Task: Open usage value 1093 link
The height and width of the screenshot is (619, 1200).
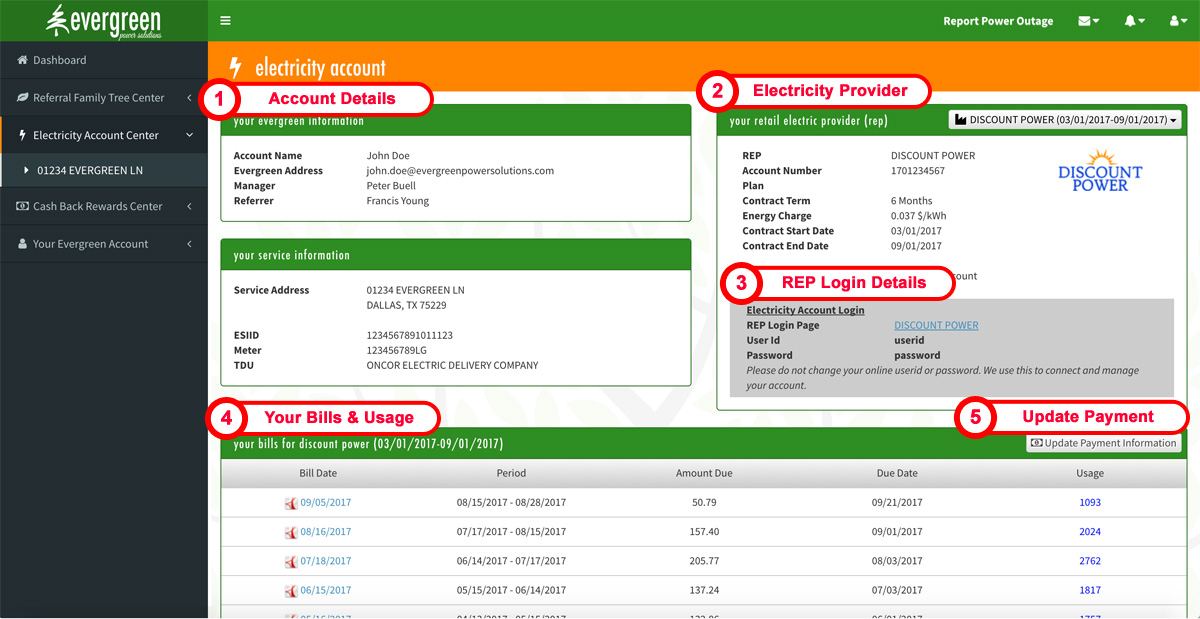Action: tap(1089, 502)
